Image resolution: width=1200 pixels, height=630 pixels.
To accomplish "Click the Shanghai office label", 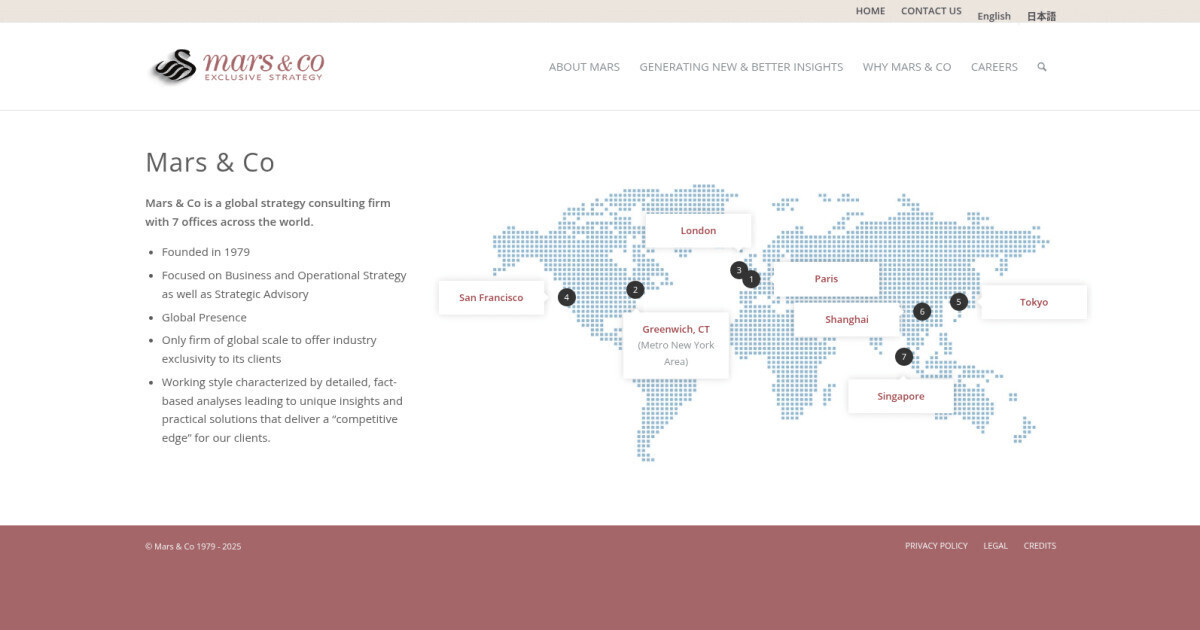I will click(847, 320).
